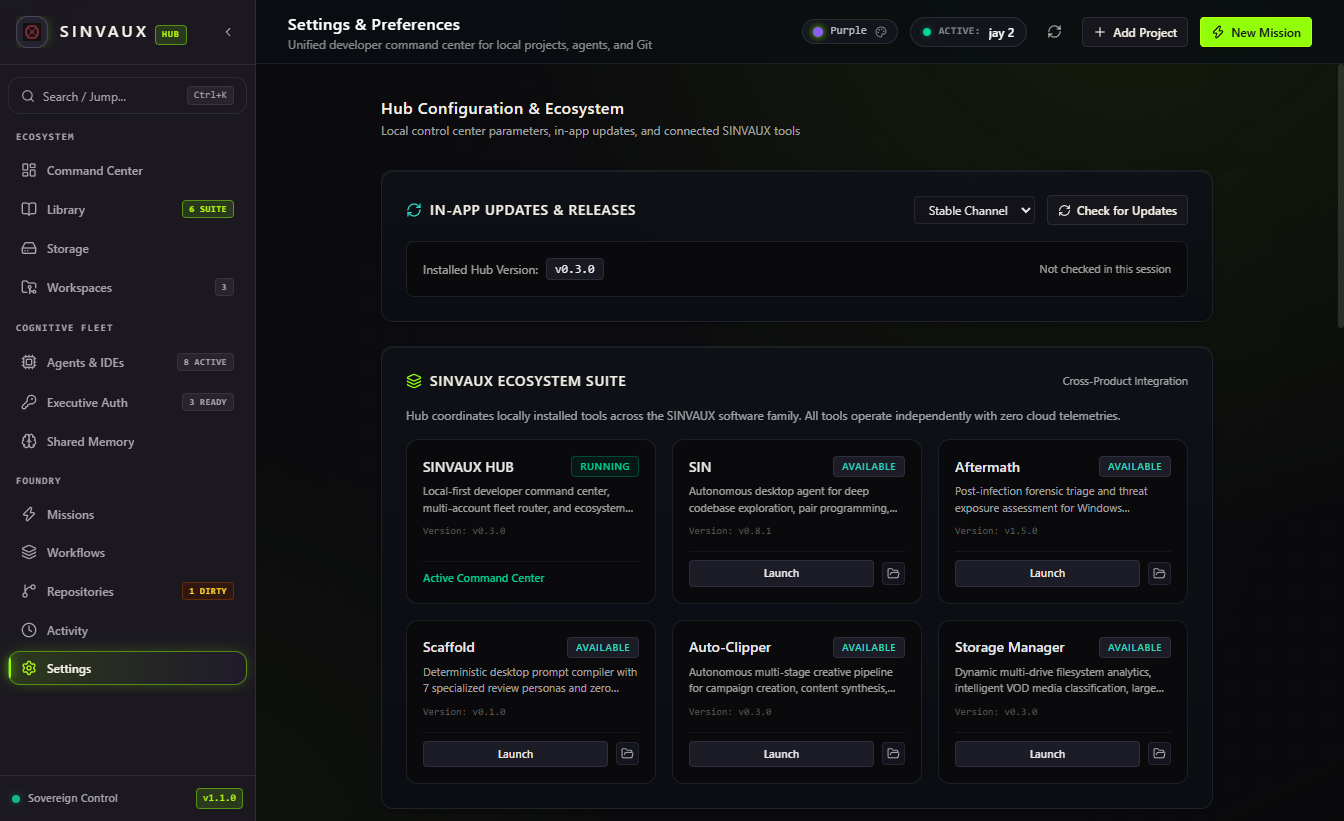Click the Activity clock icon
This screenshot has height=821, width=1344.
[29, 631]
